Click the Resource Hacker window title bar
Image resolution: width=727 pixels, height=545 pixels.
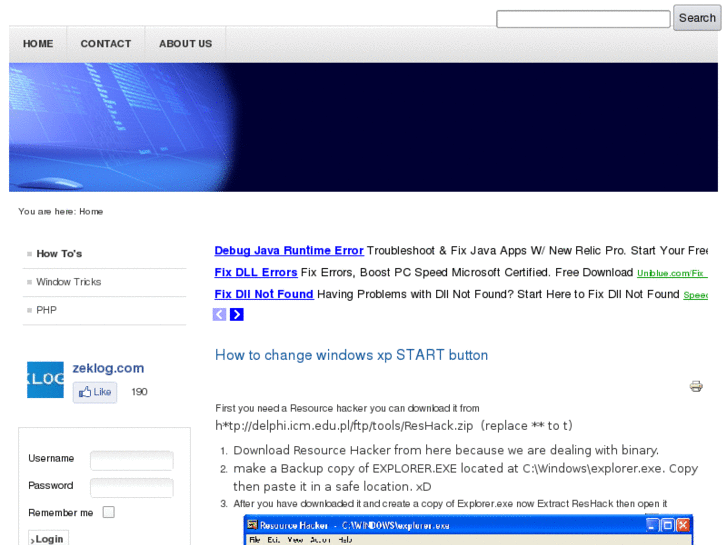point(468,525)
